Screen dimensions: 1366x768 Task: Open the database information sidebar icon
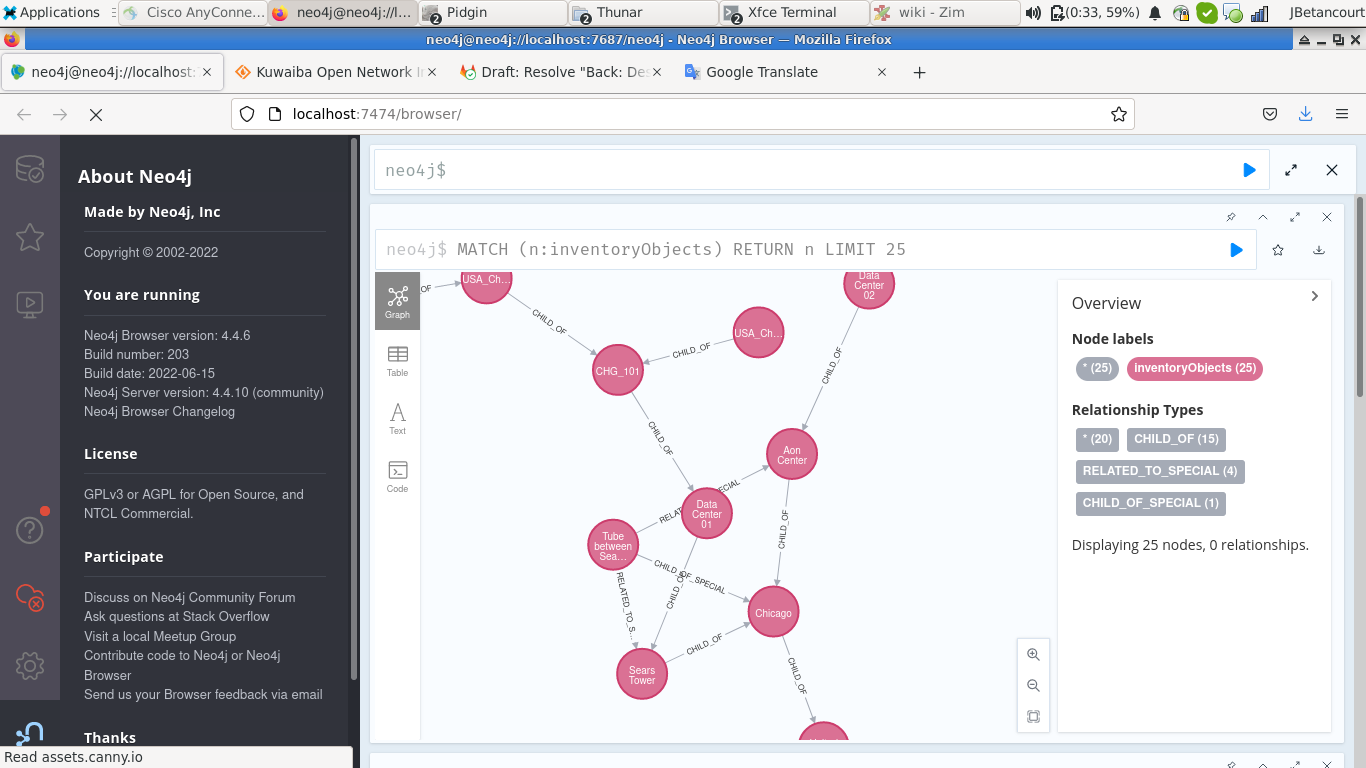[30, 169]
